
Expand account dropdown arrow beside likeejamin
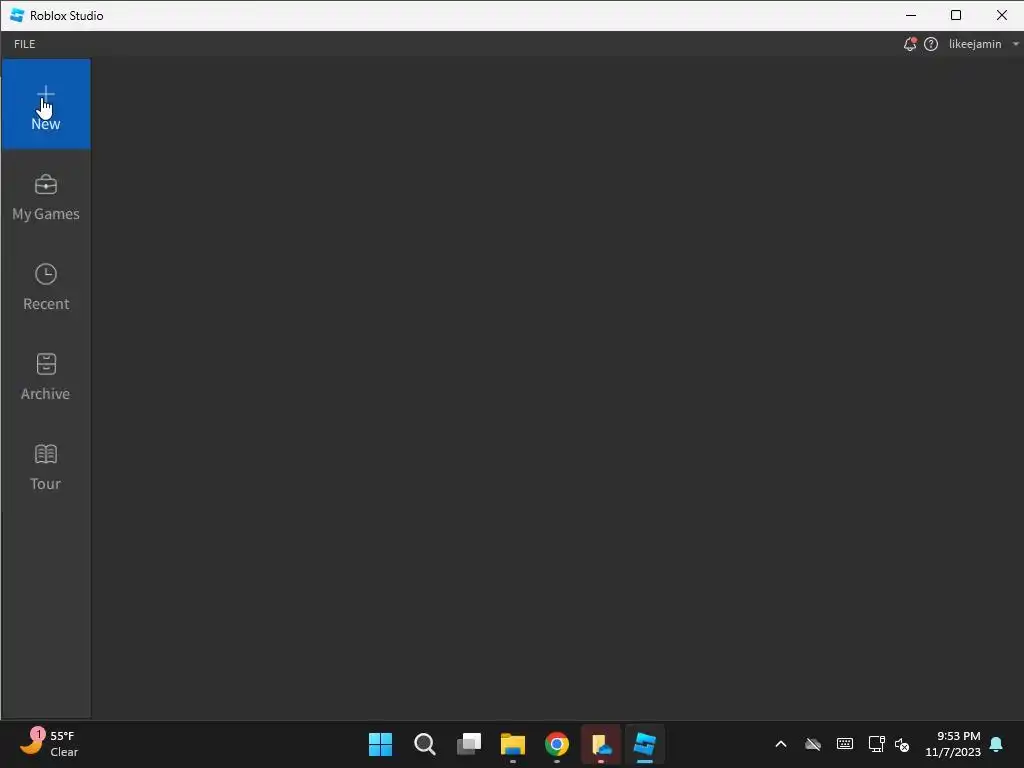(x=1016, y=44)
